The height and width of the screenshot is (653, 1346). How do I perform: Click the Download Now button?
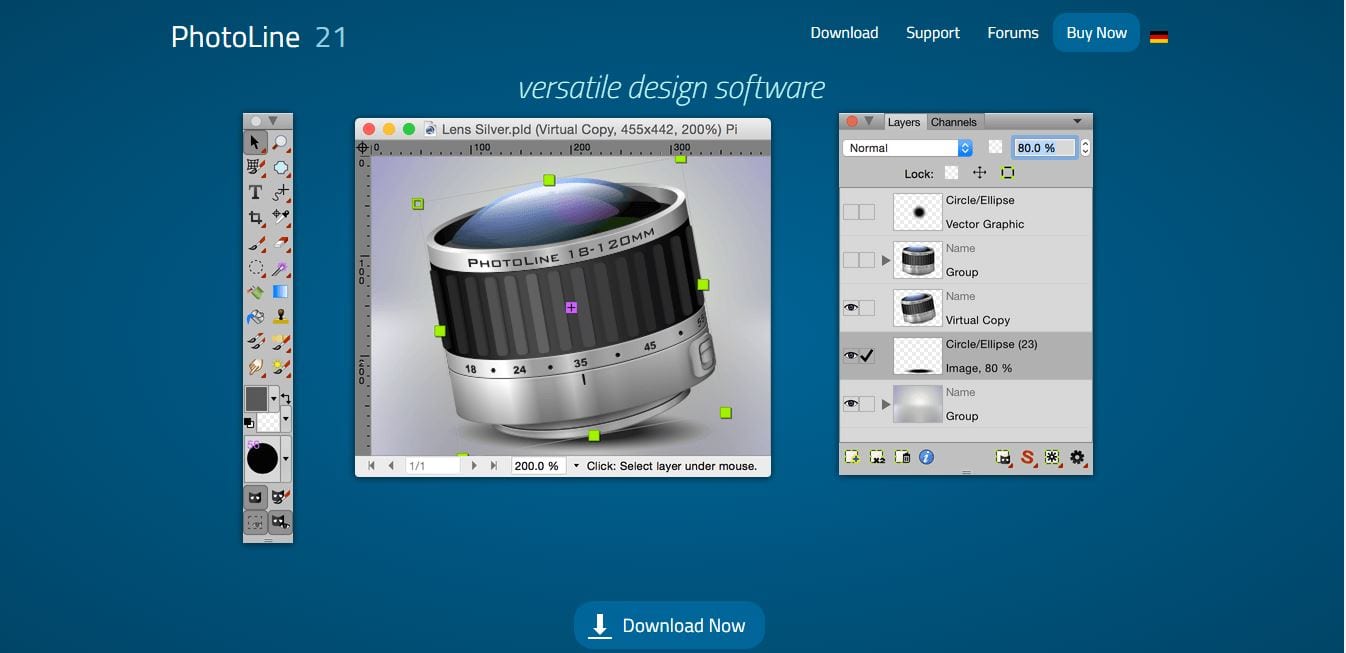coord(669,626)
